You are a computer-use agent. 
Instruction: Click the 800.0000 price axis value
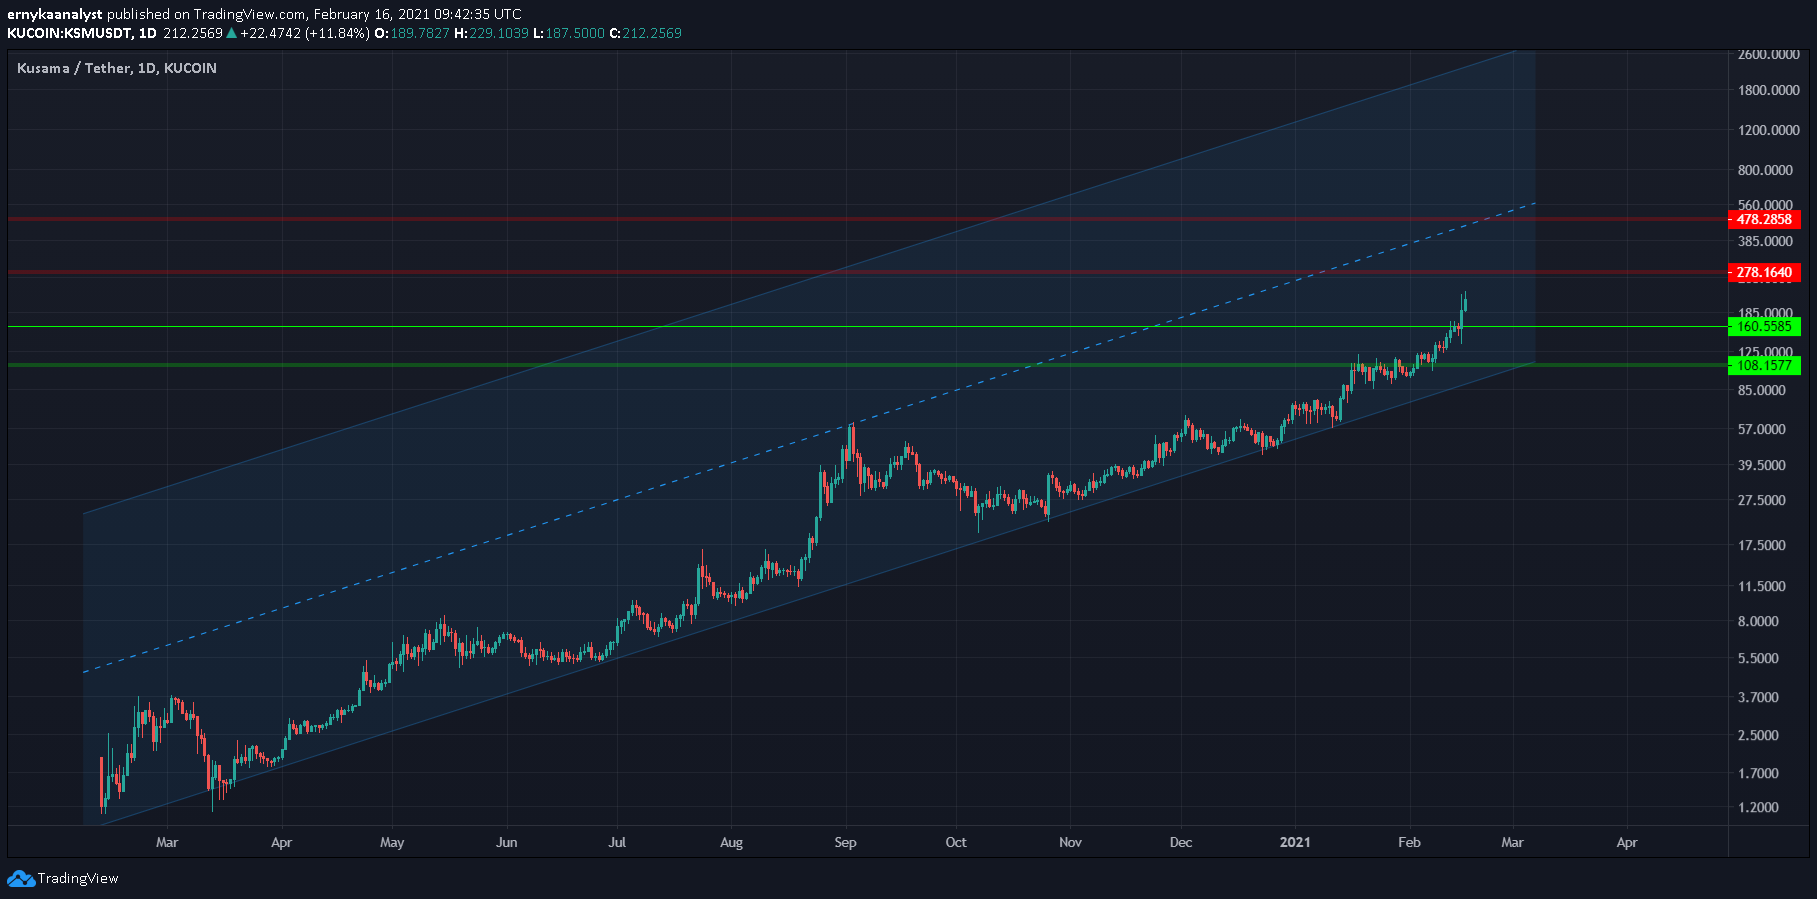[x=1765, y=170]
